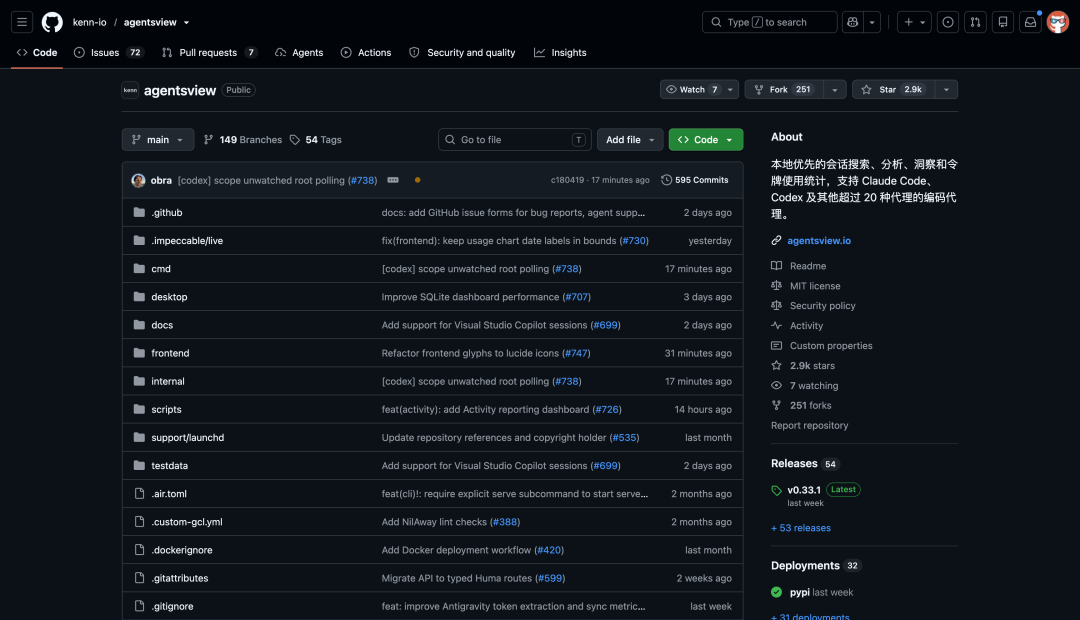Click the kenn organization avatar beside agentsview
This screenshot has width=1080, height=620.
130,90
